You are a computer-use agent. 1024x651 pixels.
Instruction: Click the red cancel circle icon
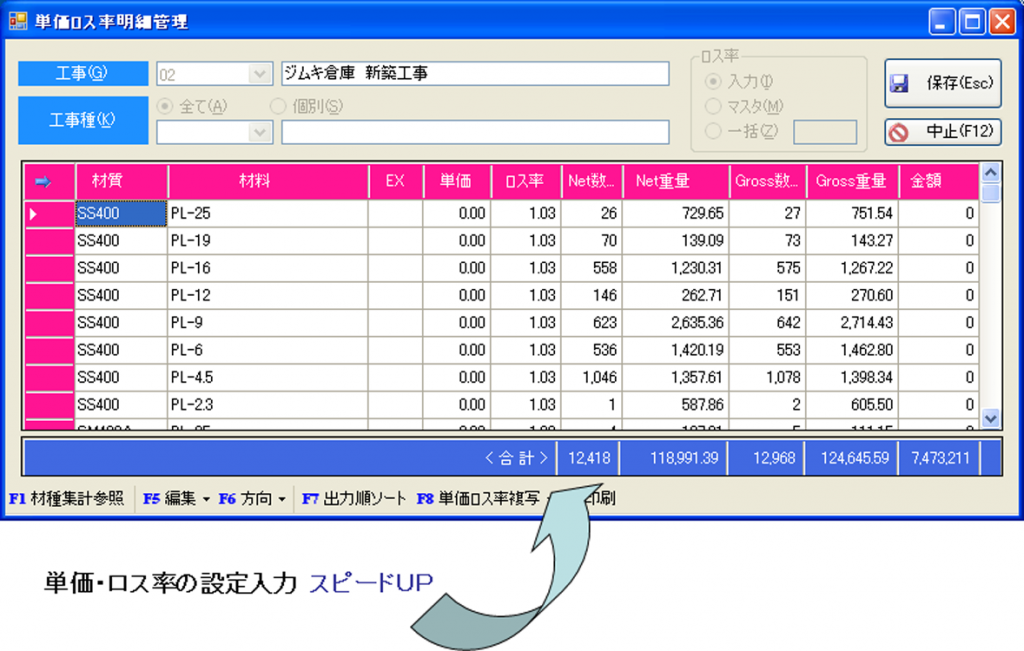899,133
